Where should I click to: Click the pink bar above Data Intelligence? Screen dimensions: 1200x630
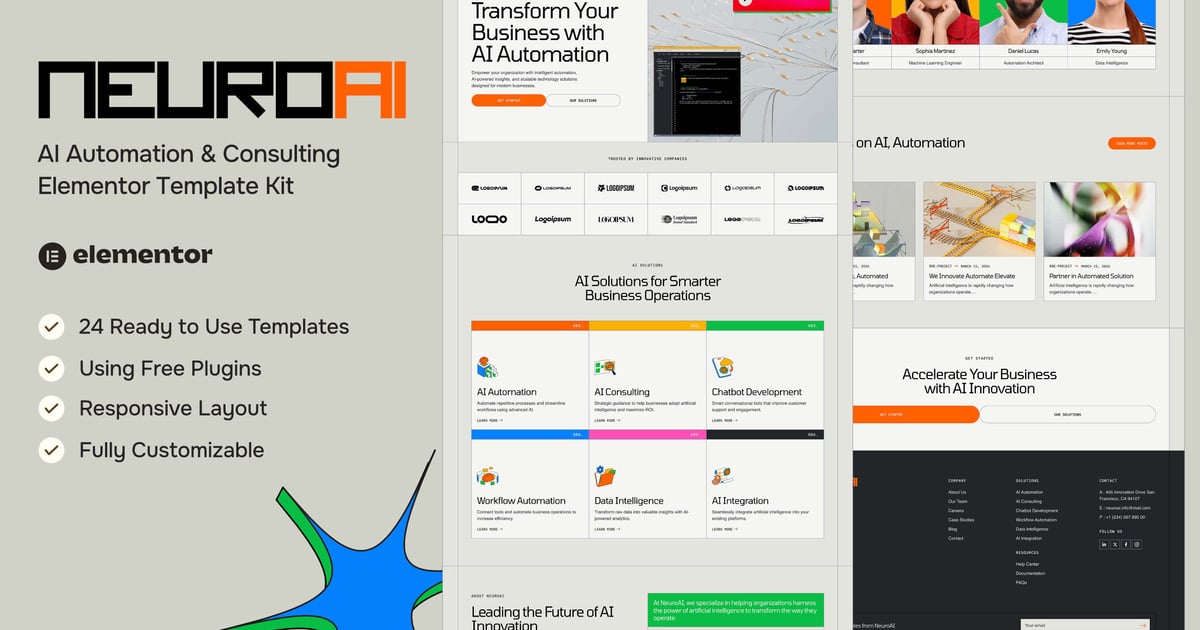pyautogui.click(x=647, y=434)
